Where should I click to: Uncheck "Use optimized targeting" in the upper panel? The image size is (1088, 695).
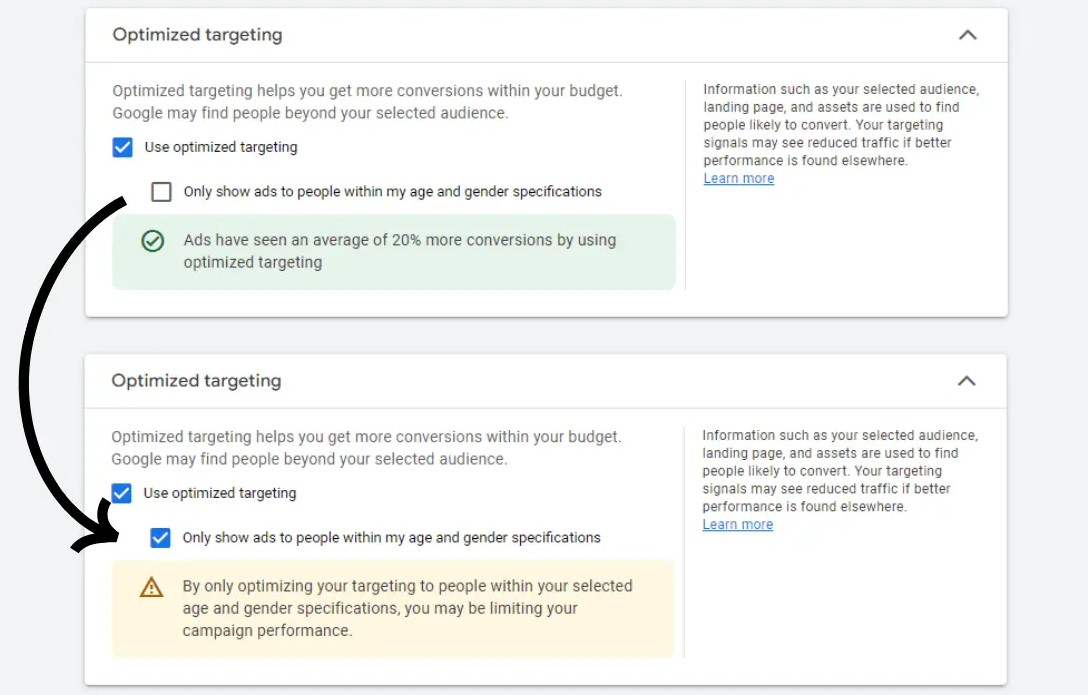122,148
